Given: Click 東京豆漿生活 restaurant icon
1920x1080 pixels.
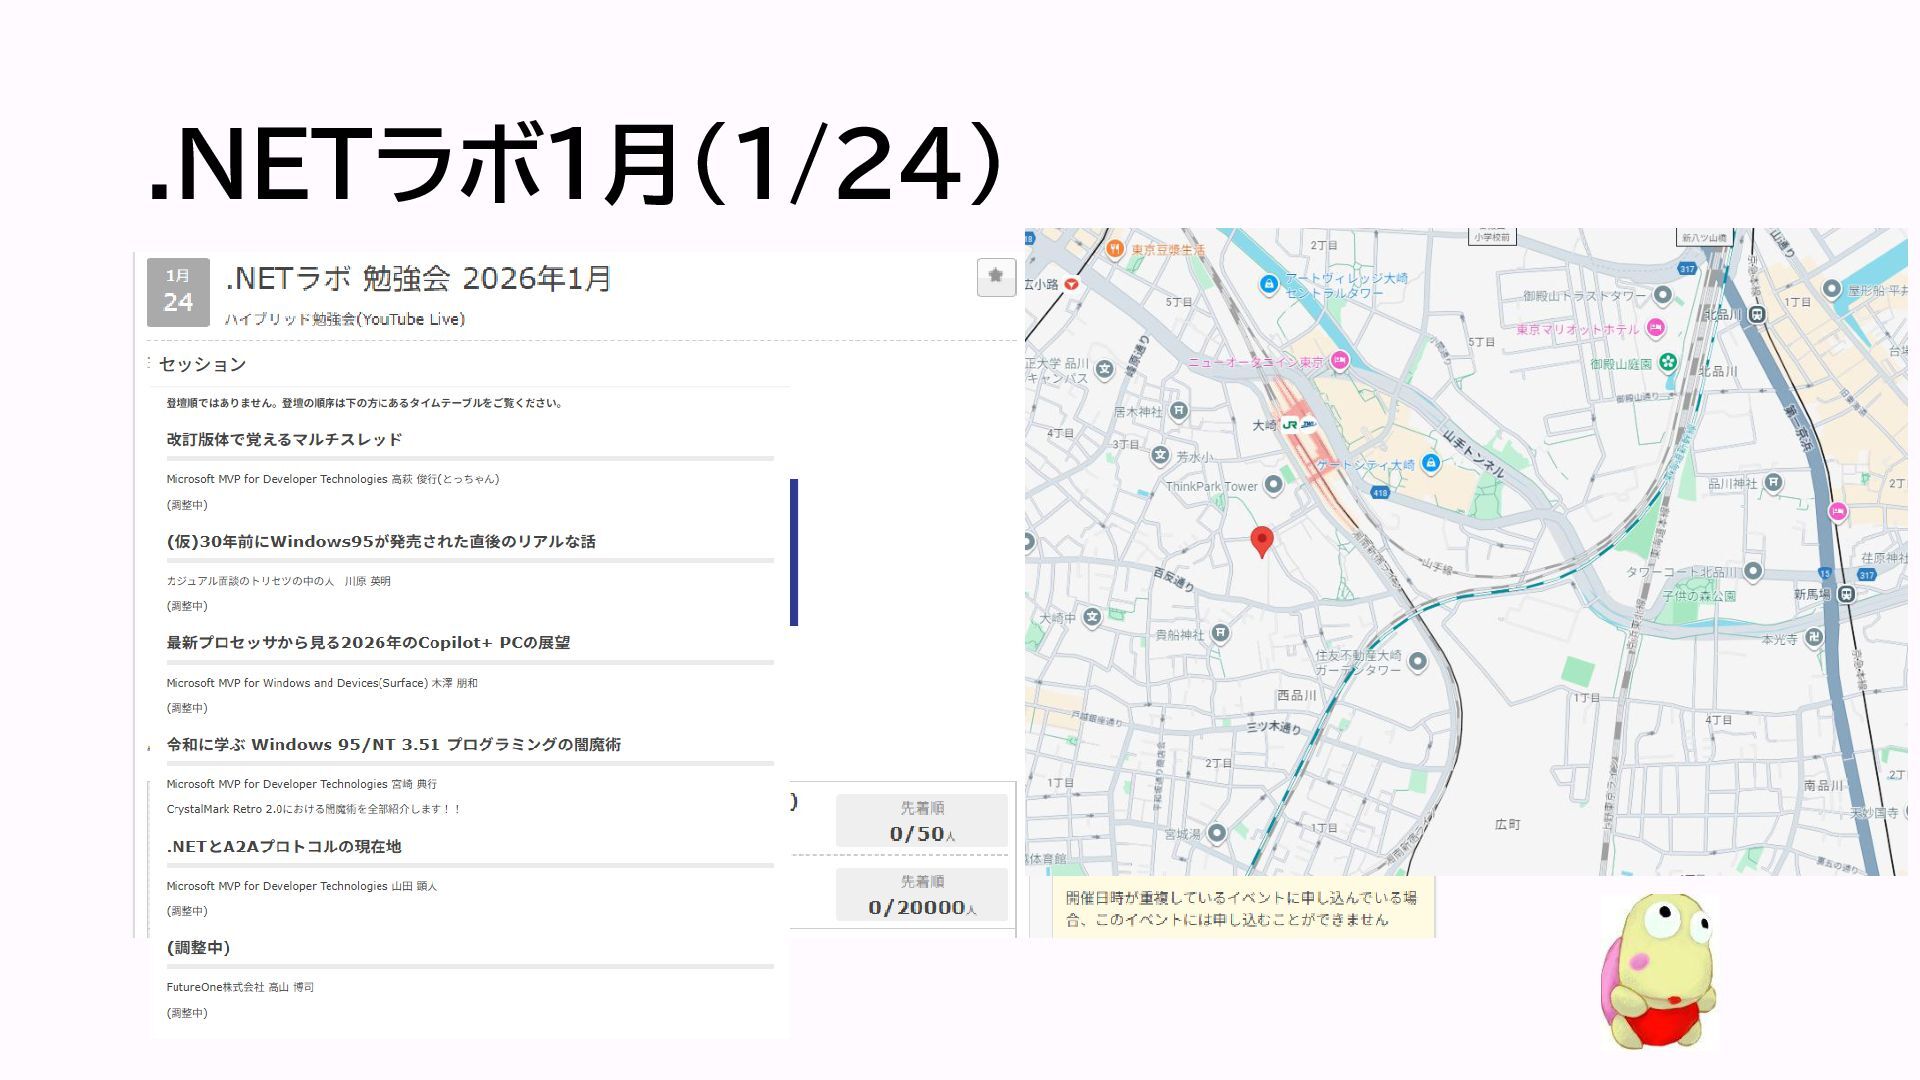Looking at the screenshot, I should point(1115,248).
